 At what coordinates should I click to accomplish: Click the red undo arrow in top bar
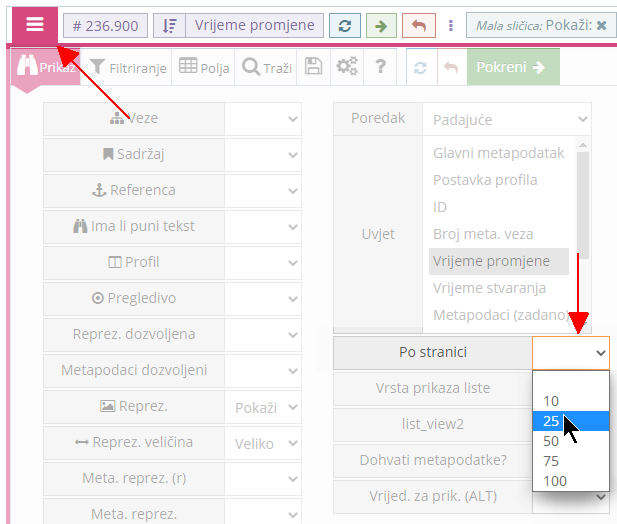tap(419, 26)
